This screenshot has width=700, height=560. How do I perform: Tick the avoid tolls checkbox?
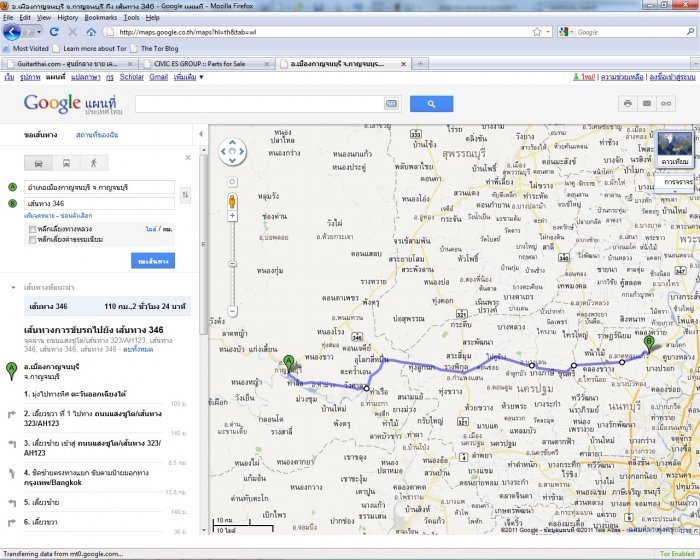[x=32, y=240]
